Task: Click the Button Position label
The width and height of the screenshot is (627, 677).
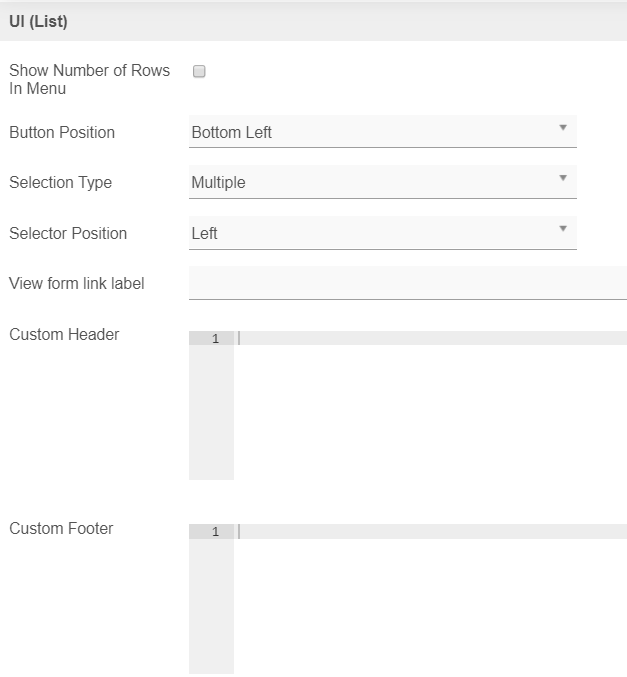Action: point(62,132)
